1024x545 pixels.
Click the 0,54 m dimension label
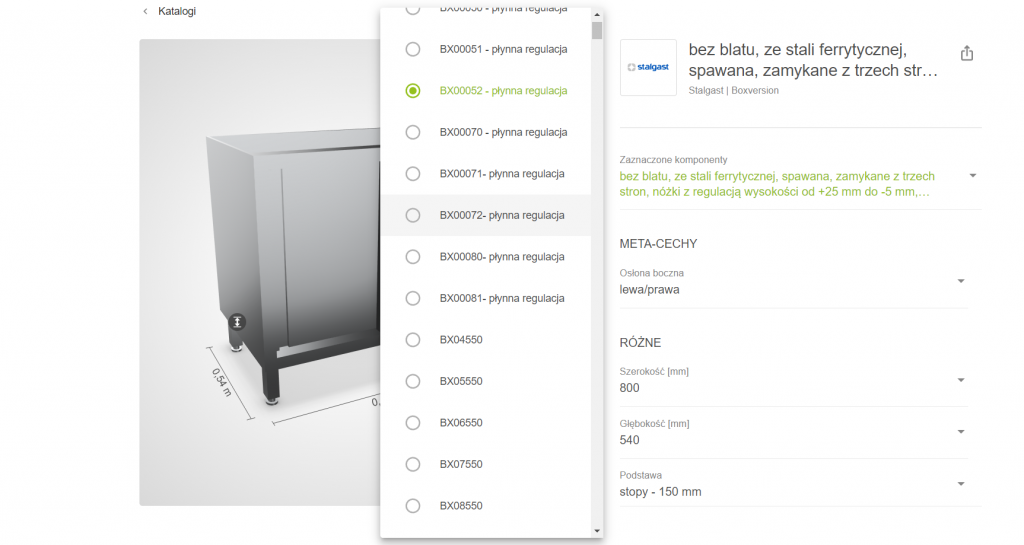click(x=222, y=382)
